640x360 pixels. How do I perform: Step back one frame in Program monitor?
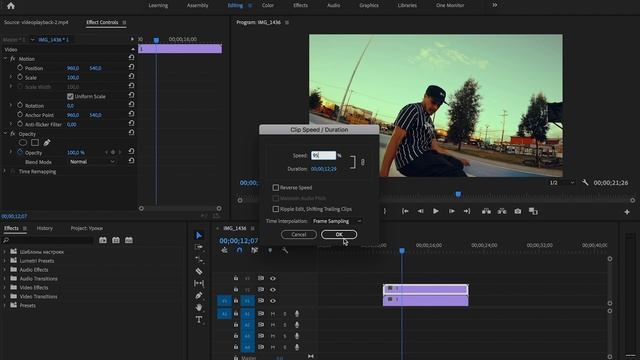(420, 211)
